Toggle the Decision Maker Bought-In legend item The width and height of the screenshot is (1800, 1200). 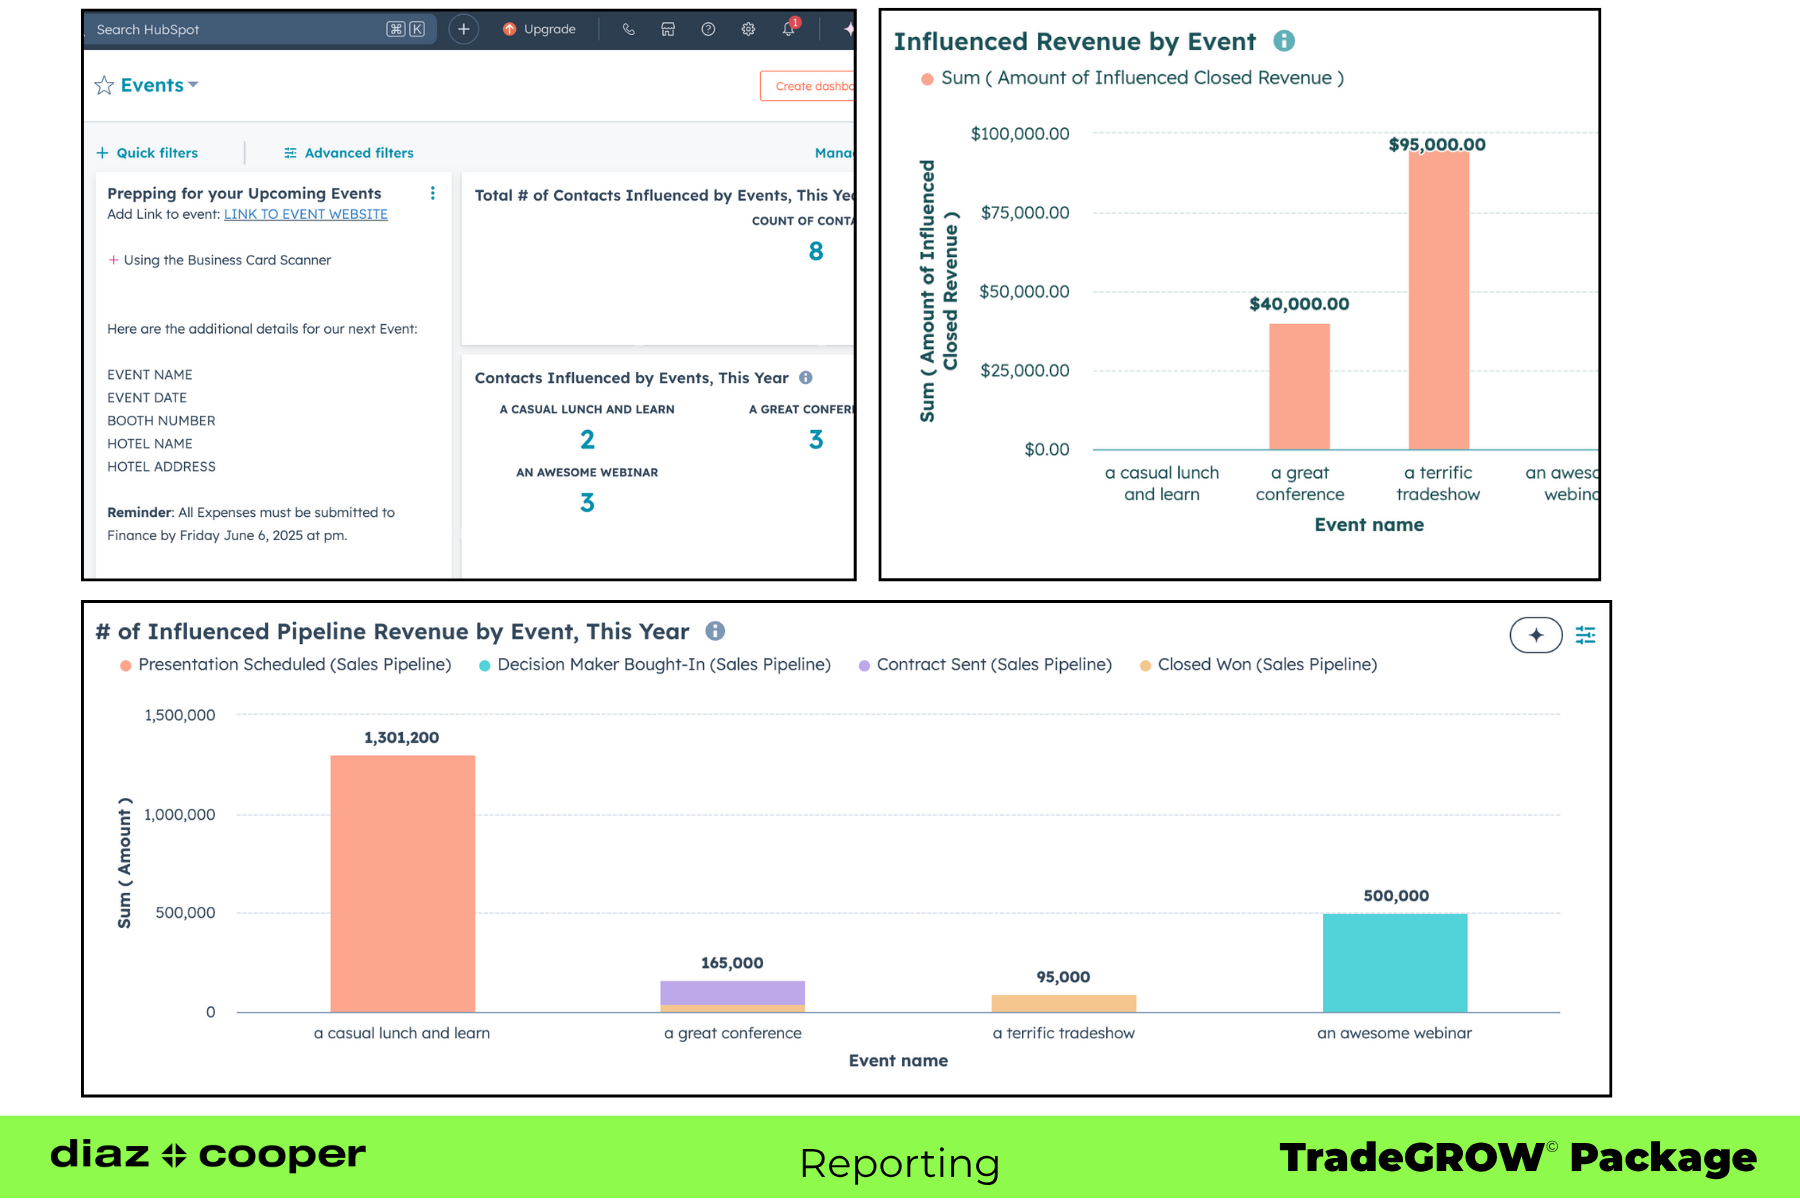655,664
